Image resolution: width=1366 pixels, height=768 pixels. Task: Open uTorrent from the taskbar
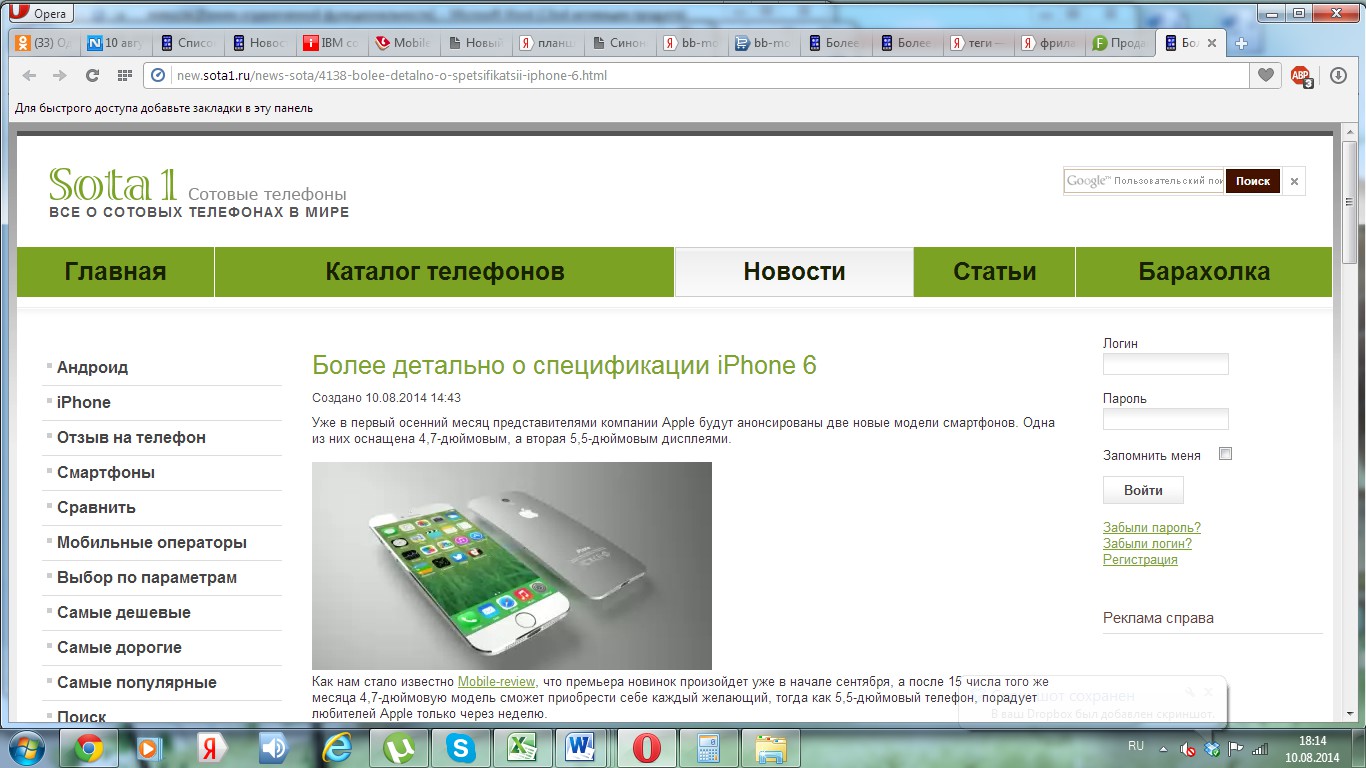tap(399, 748)
